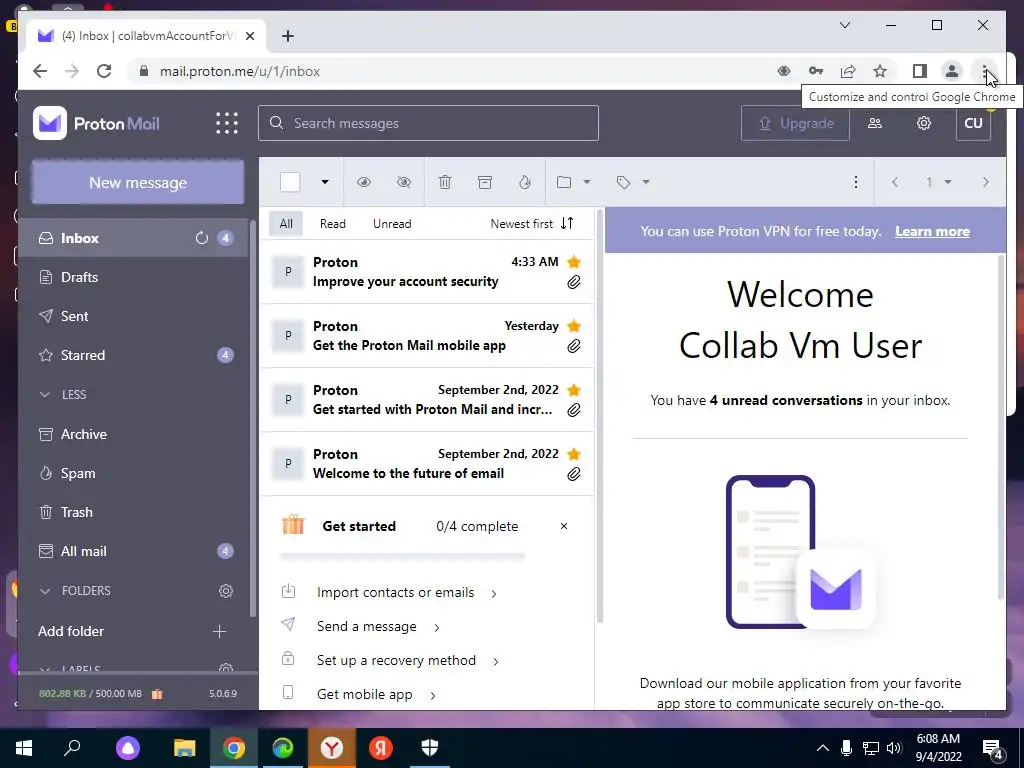Collapse the FOLDERS section
1024x768 pixels.
pyautogui.click(x=75, y=590)
